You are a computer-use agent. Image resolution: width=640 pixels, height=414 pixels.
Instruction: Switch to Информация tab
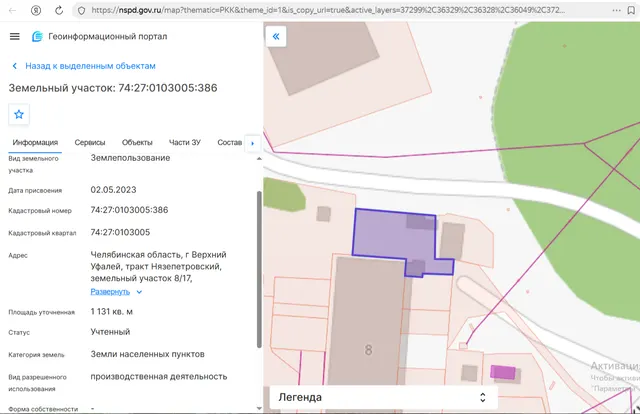(x=35, y=142)
